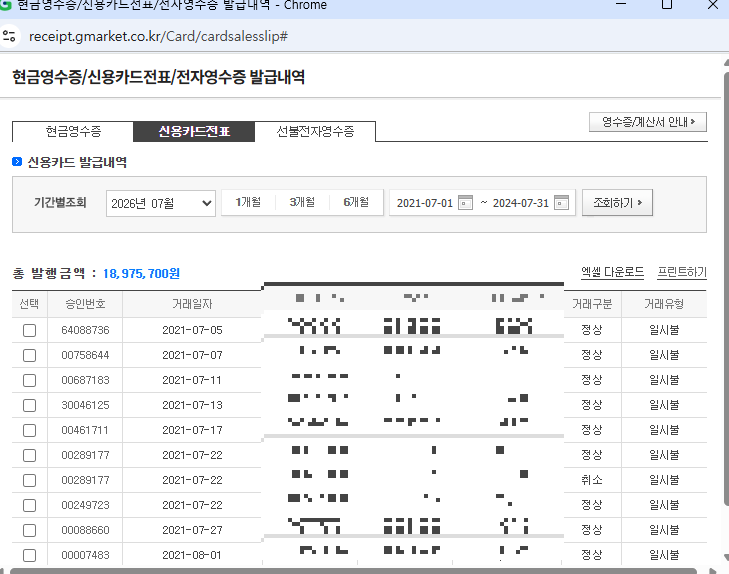Image resolution: width=729 pixels, height=574 pixels.
Task: Open the 2026년 07월 period dropdown
Action: pyautogui.click(x=161, y=203)
